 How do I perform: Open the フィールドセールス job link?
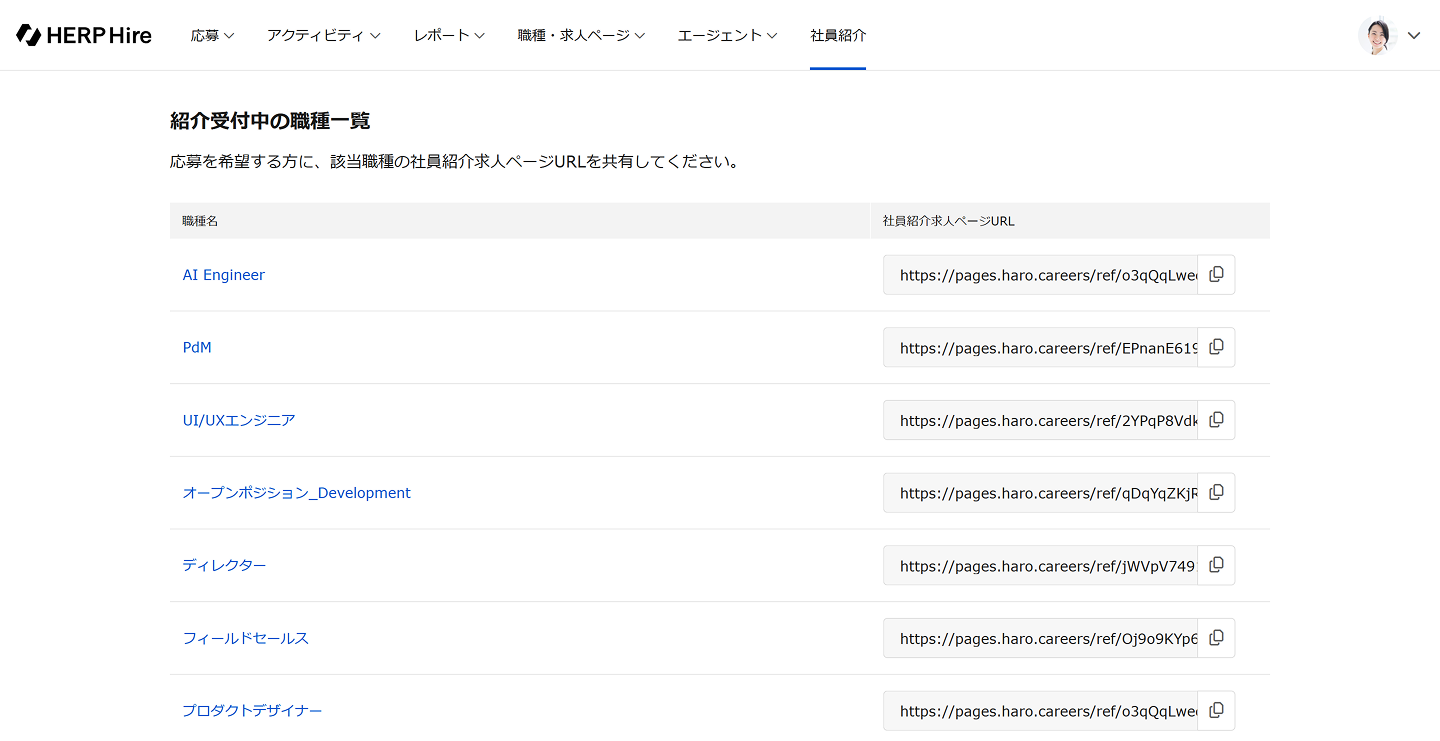245,638
